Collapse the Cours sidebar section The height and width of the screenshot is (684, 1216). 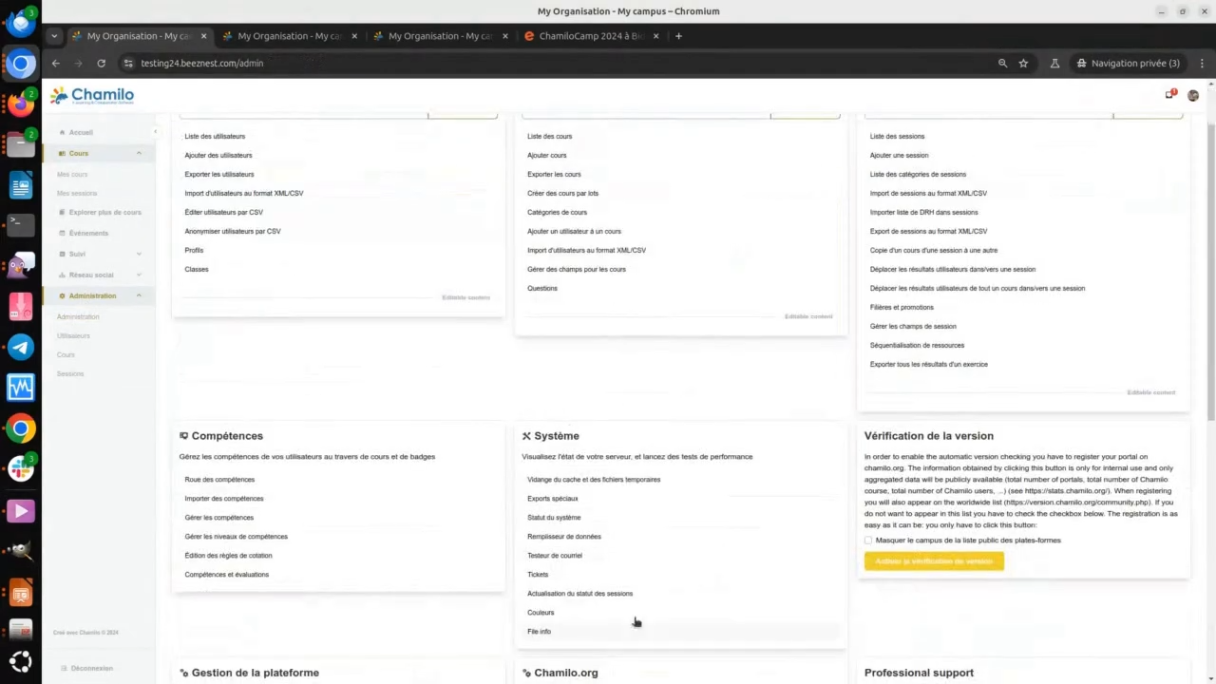(139, 153)
